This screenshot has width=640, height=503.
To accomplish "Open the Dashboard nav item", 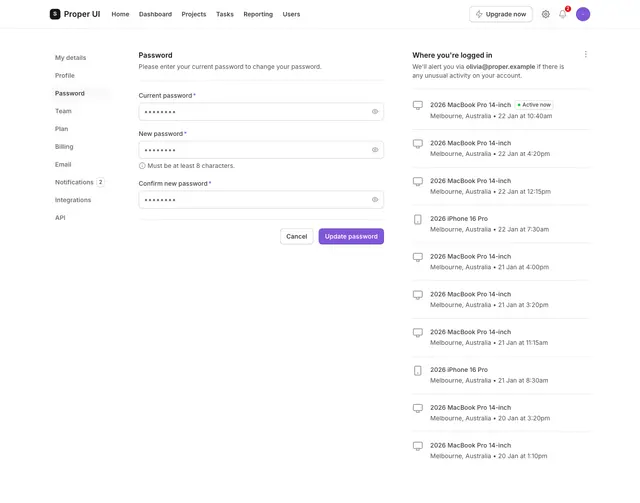I will click(155, 14).
